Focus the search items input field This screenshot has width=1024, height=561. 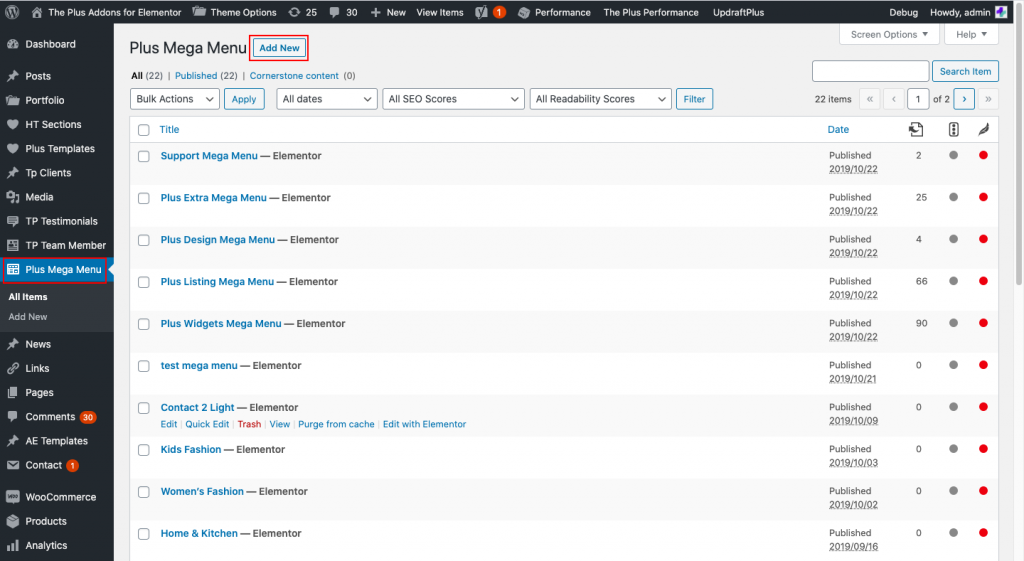[x=870, y=71]
